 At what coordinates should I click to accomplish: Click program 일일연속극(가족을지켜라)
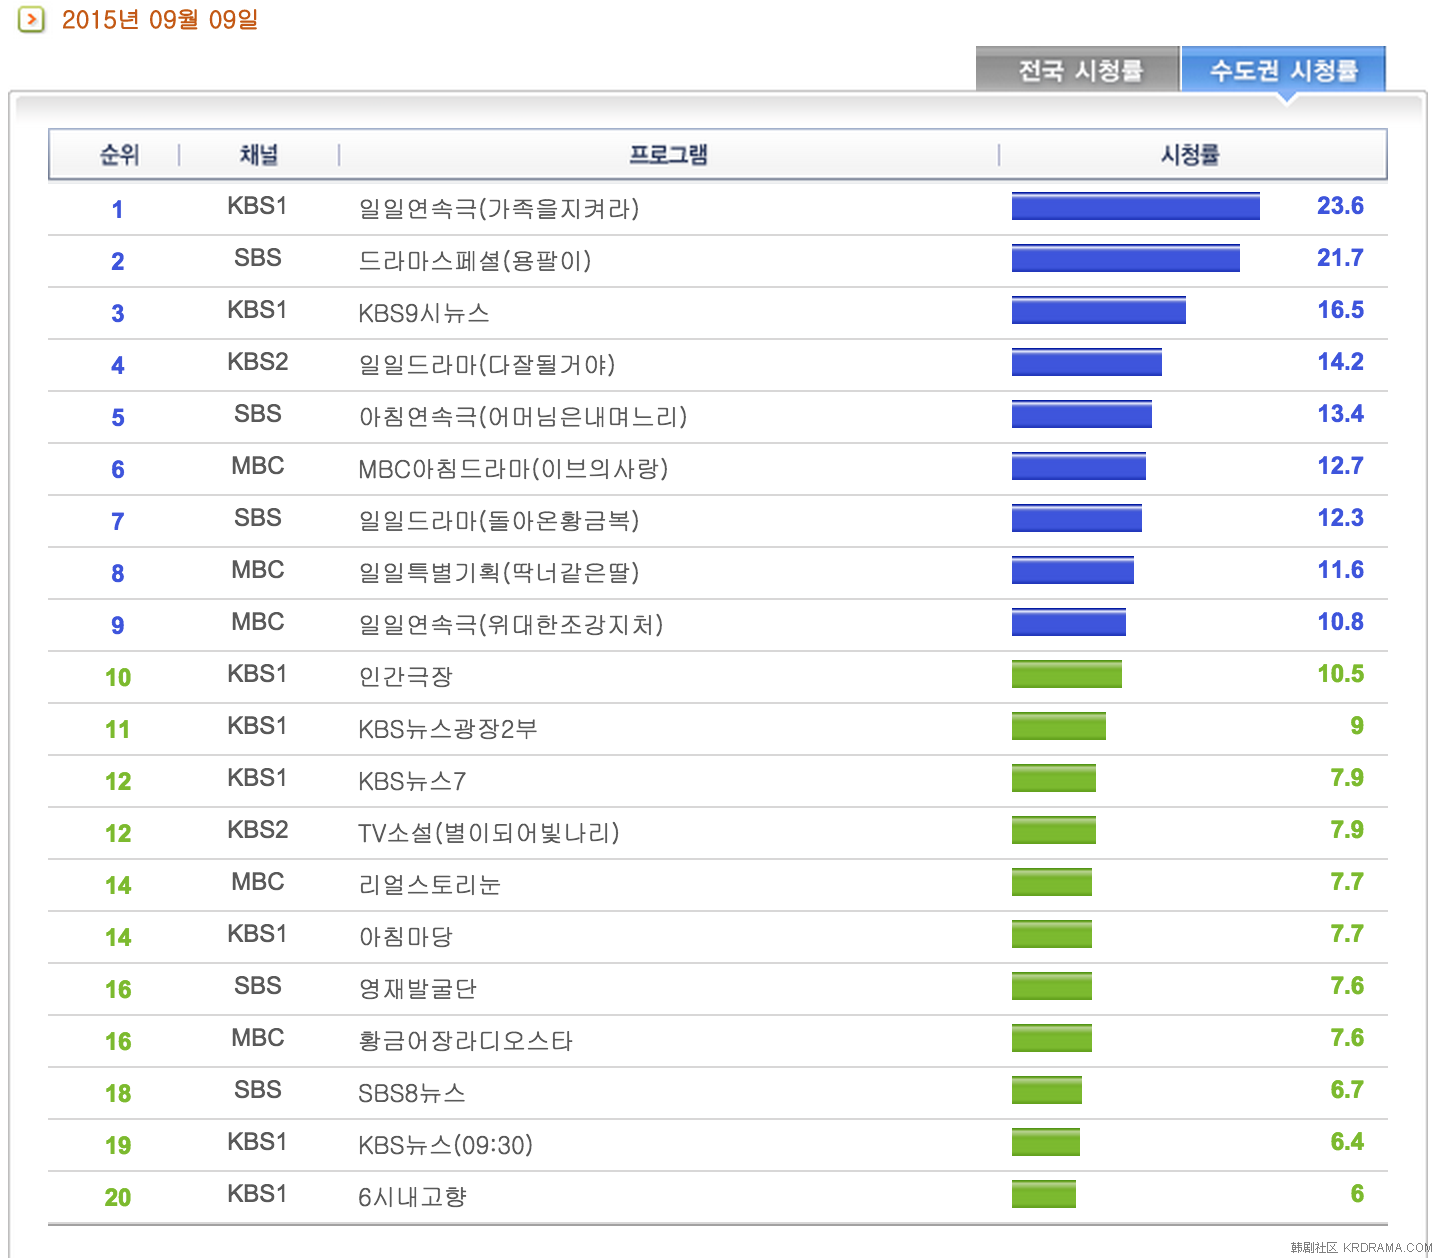[x=498, y=208]
